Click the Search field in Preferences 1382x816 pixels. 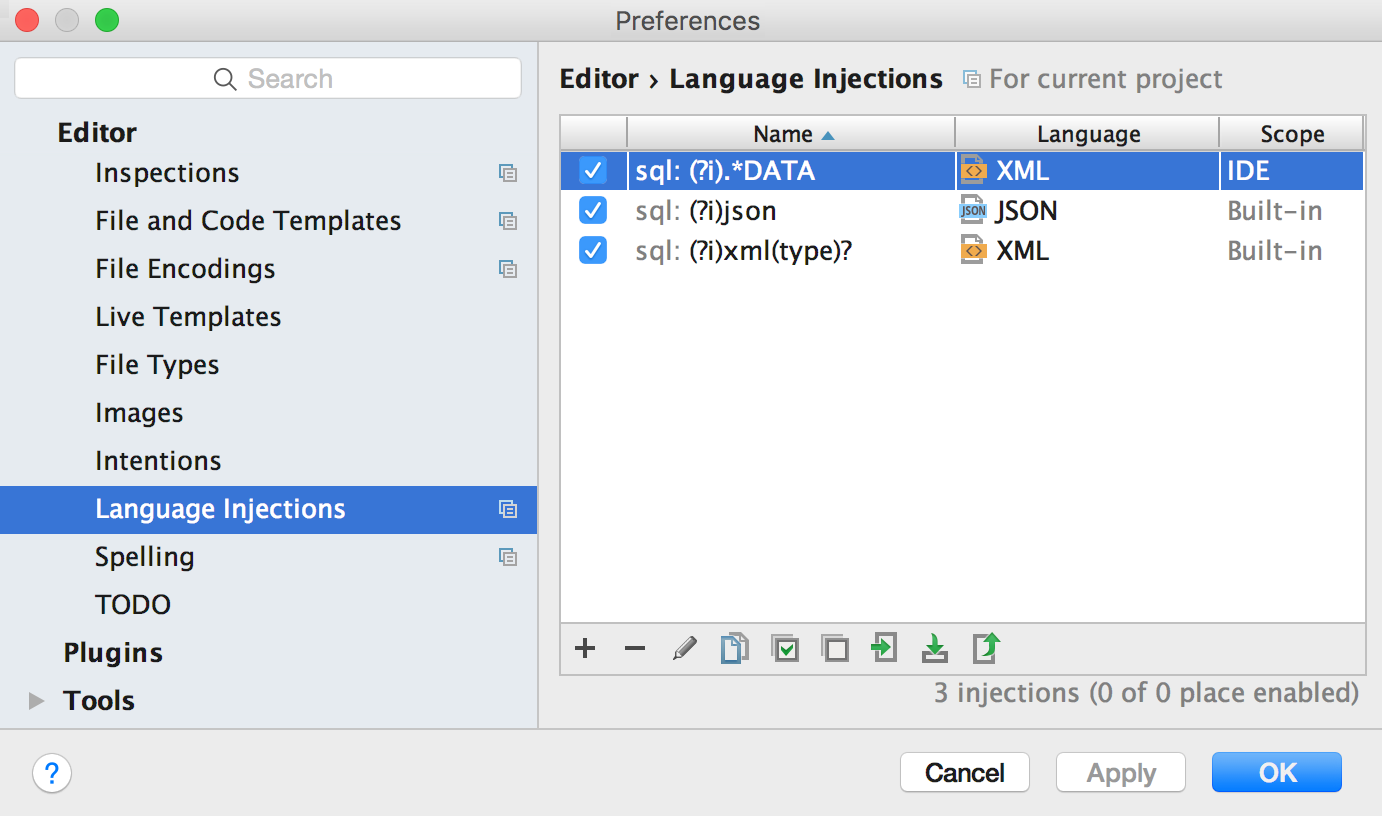point(268,79)
